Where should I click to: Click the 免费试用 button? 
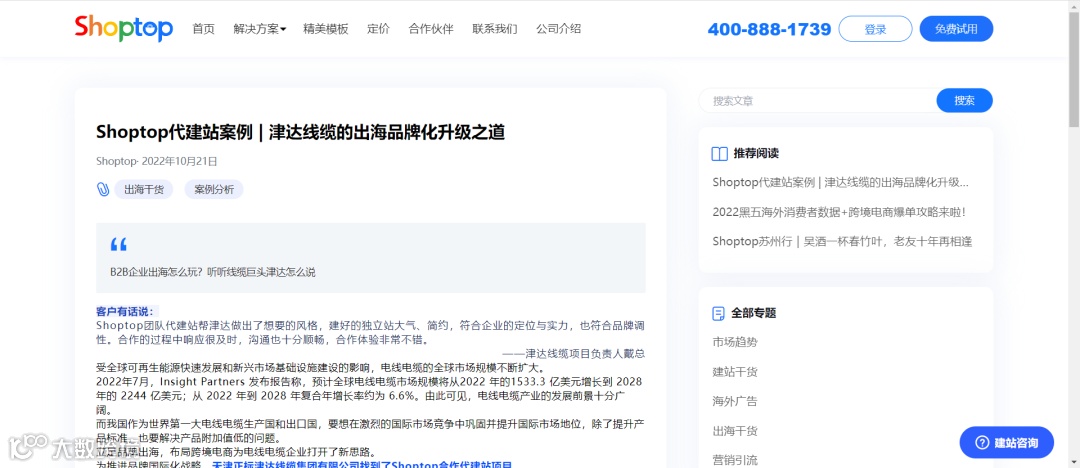956,29
